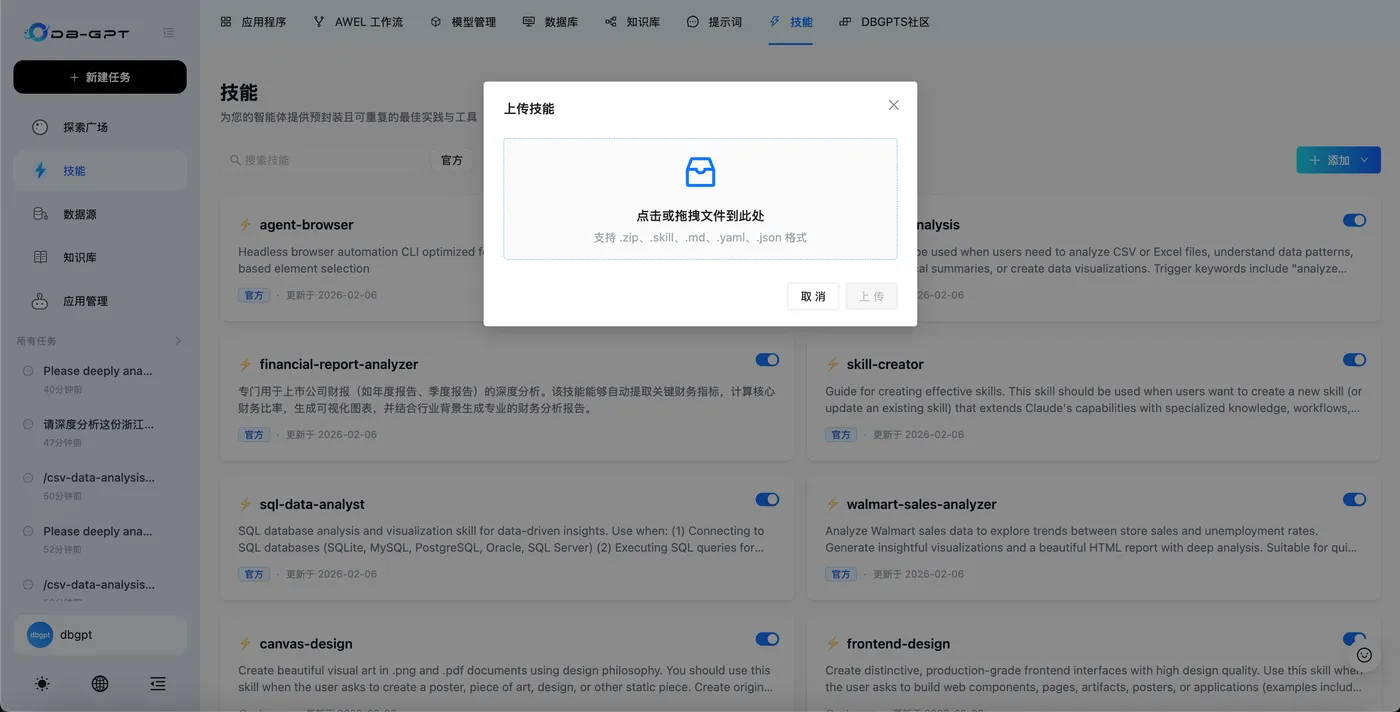Viewport: 1400px width, 712px height.
Task: Click the 应用管理 robot icon in sidebar
Action: click(x=40, y=301)
